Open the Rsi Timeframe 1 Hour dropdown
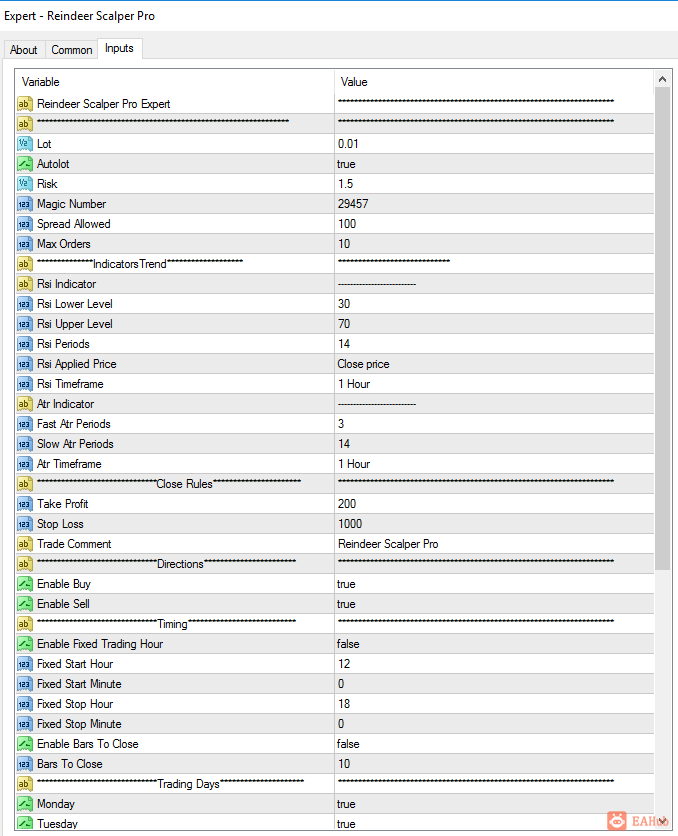Image resolution: width=678 pixels, height=836 pixels. click(x=494, y=384)
